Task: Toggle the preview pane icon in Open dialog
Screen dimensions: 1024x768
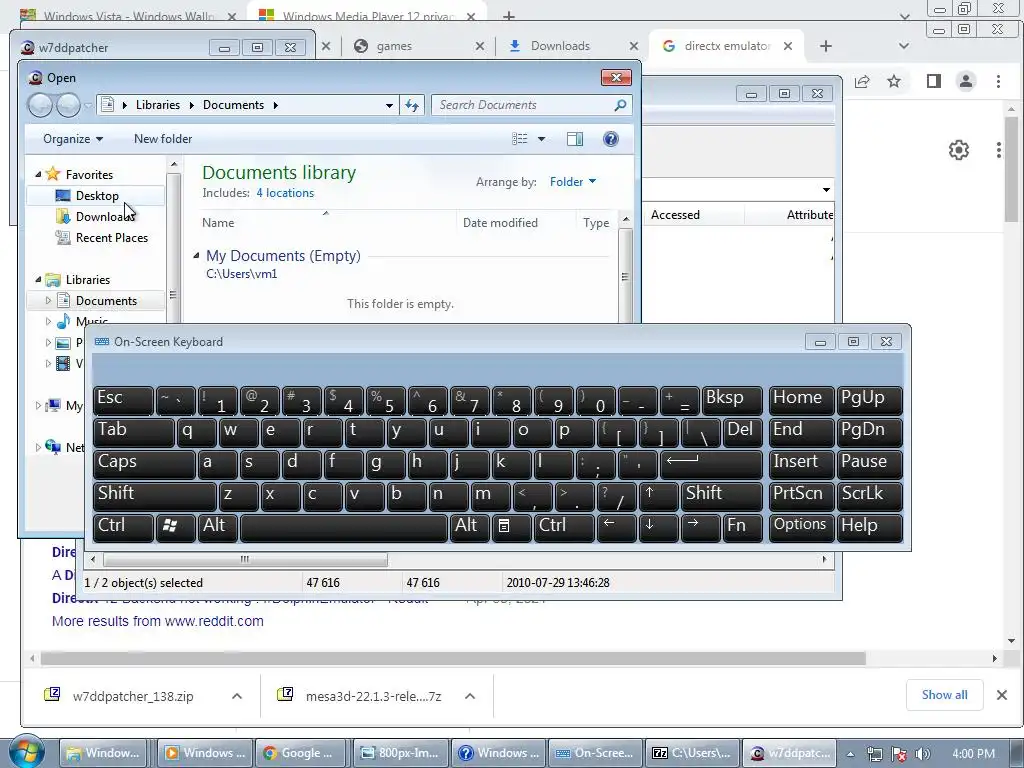Action: coord(575,138)
